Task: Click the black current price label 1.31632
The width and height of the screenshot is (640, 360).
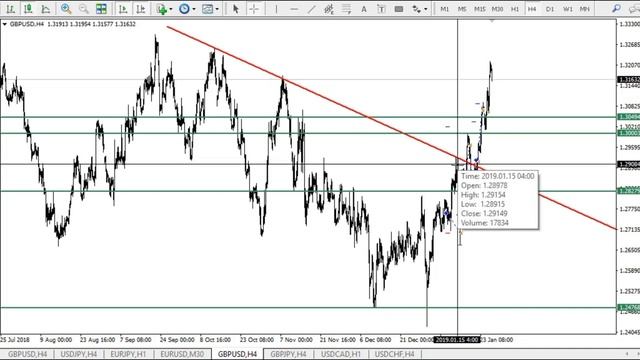Action: pyautogui.click(x=629, y=80)
